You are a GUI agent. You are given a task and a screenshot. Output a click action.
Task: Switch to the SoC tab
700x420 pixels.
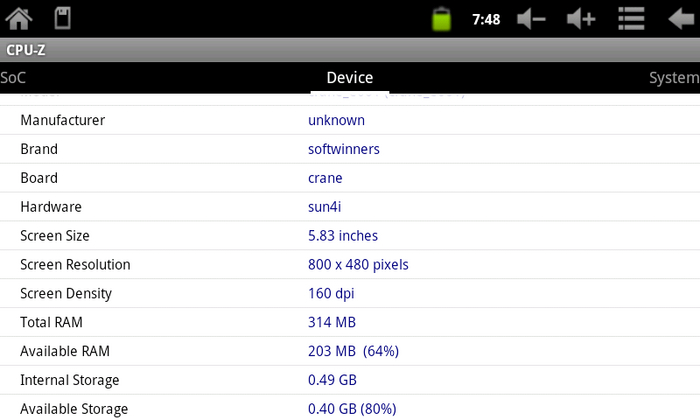pyautogui.click(x=13, y=78)
